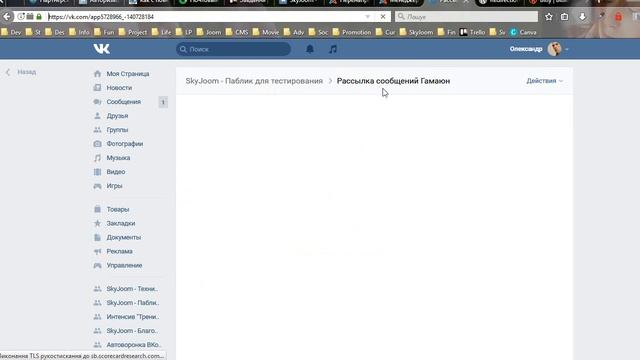Click the bag icon beside Товары
The height and width of the screenshot is (360, 640).
coord(97,209)
